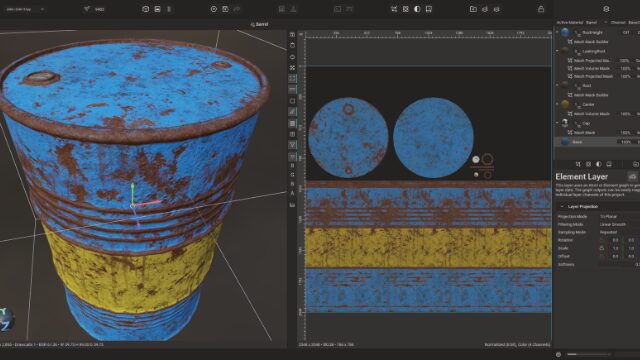640x360 pixels.
Task: Click the empty square tool in vertical toolbar
Action: coord(292,100)
